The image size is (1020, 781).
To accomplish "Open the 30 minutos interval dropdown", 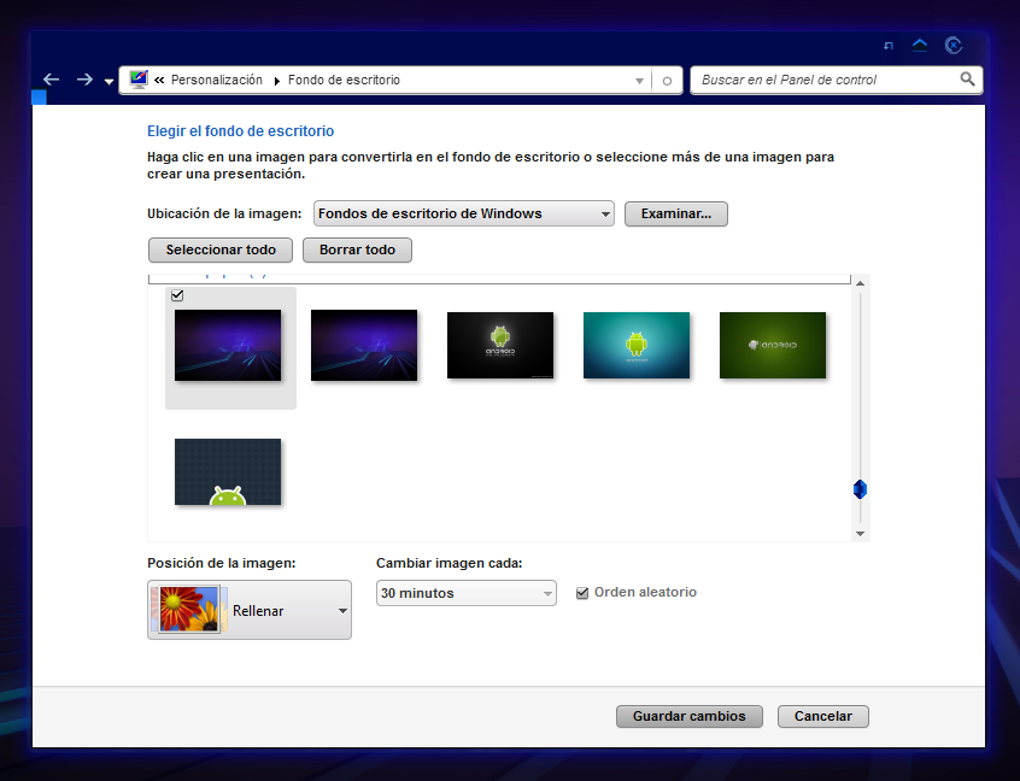I will pyautogui.click(x=466, y=593).
